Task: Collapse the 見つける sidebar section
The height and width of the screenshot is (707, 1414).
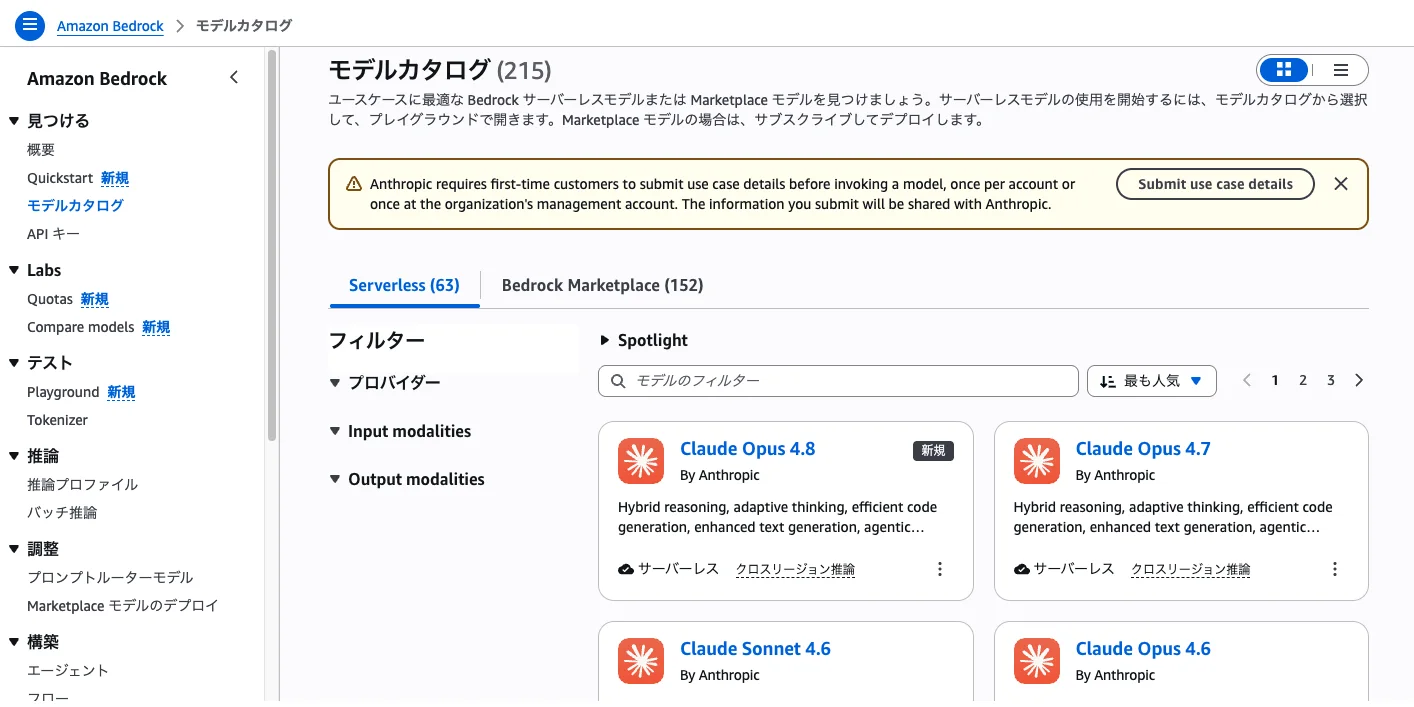Action: [x=14, y=121]
